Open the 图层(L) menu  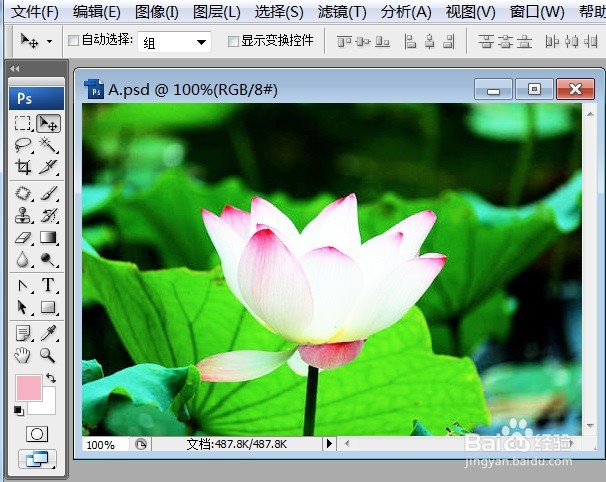pos(216,12)
